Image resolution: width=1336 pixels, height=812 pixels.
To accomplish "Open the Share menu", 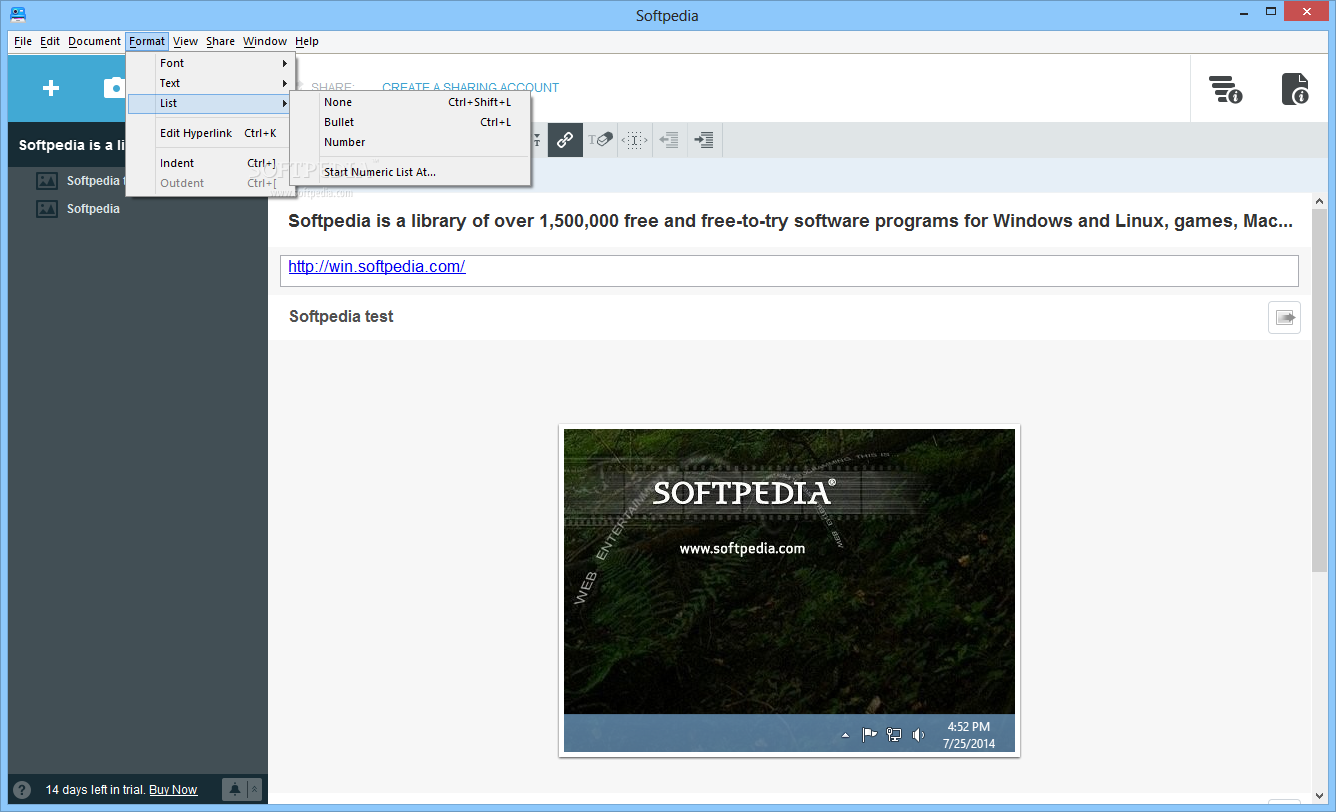I will tap(220, 41).
